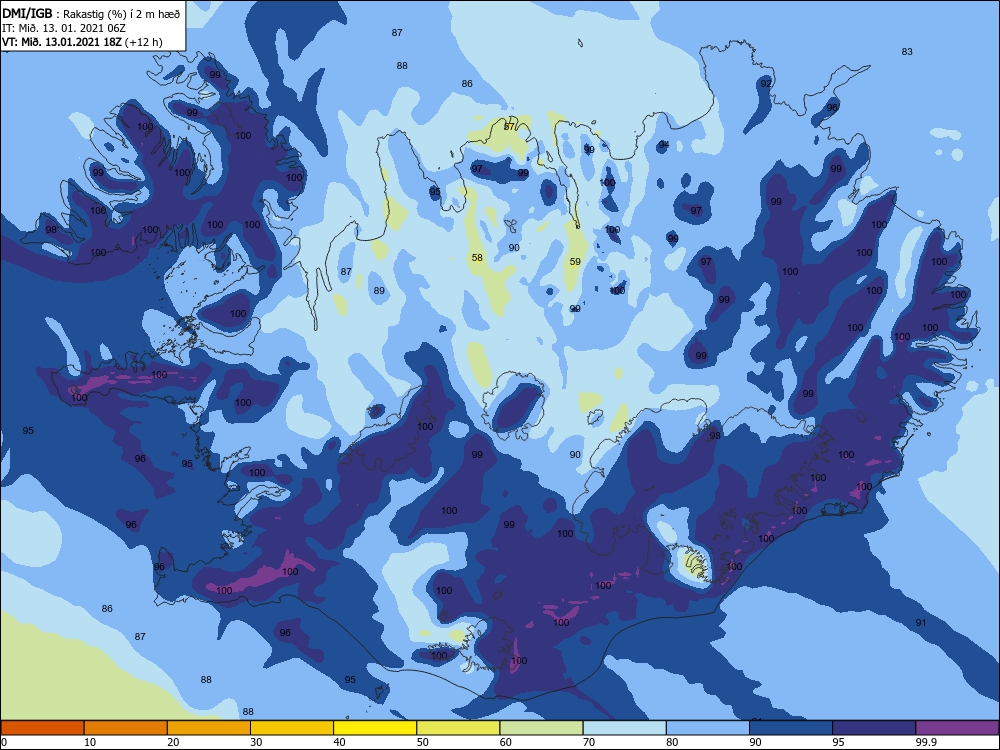Click the '70' legend tick label
This screenshot has height=750, width=1000.
(589, 742)
